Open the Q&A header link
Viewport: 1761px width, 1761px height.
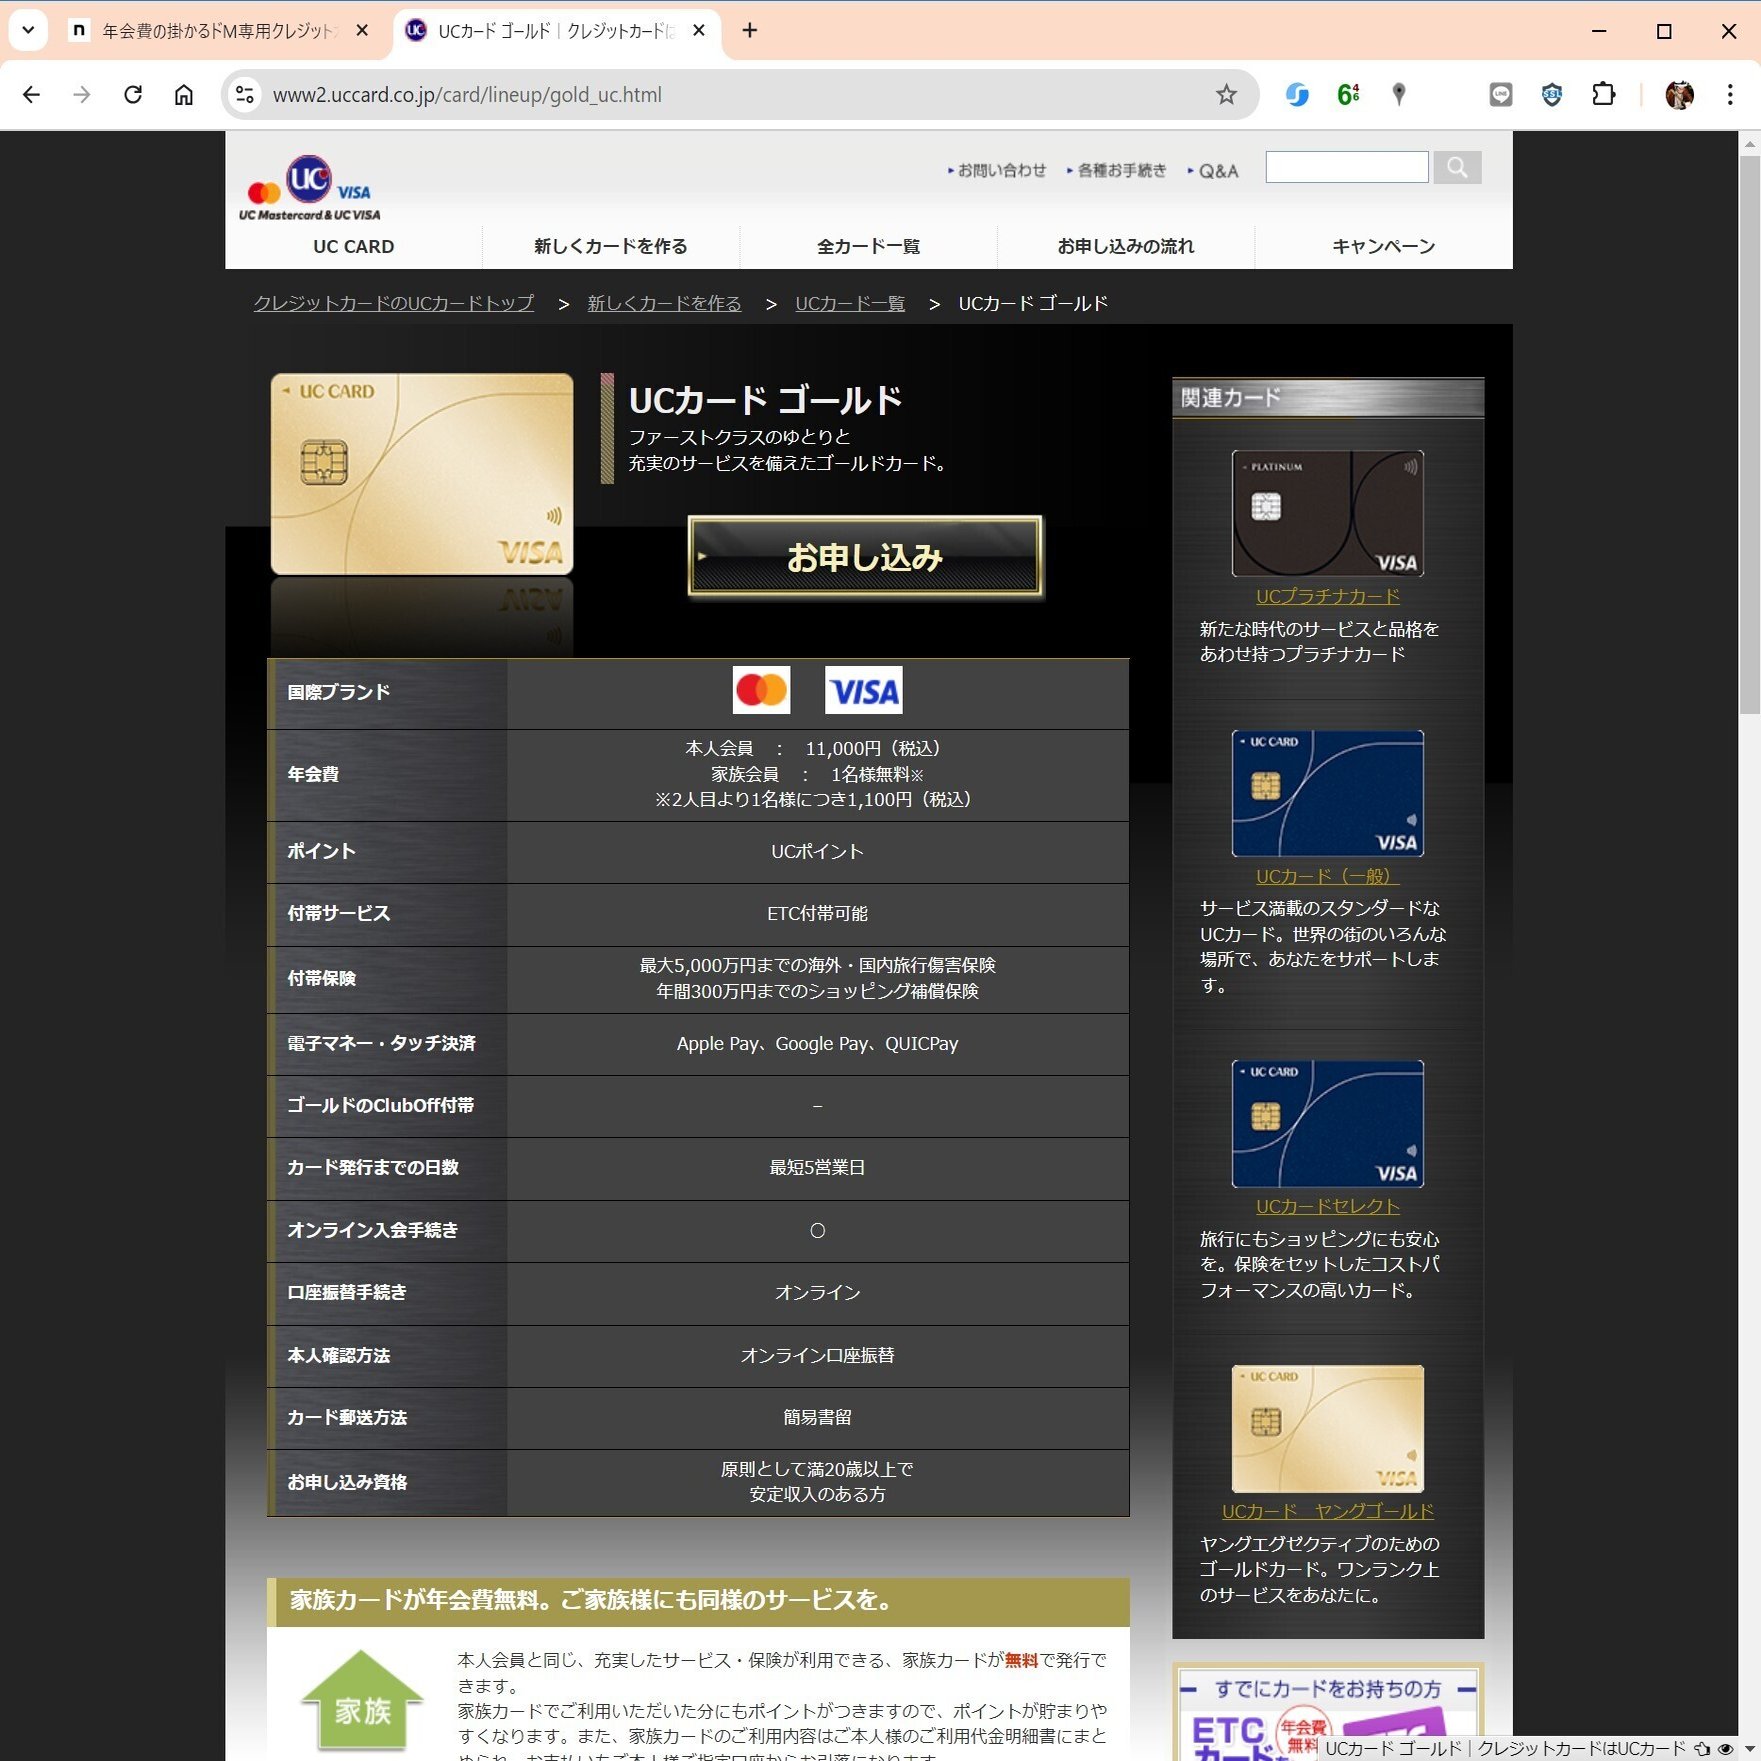click(x=1218, y=171)
